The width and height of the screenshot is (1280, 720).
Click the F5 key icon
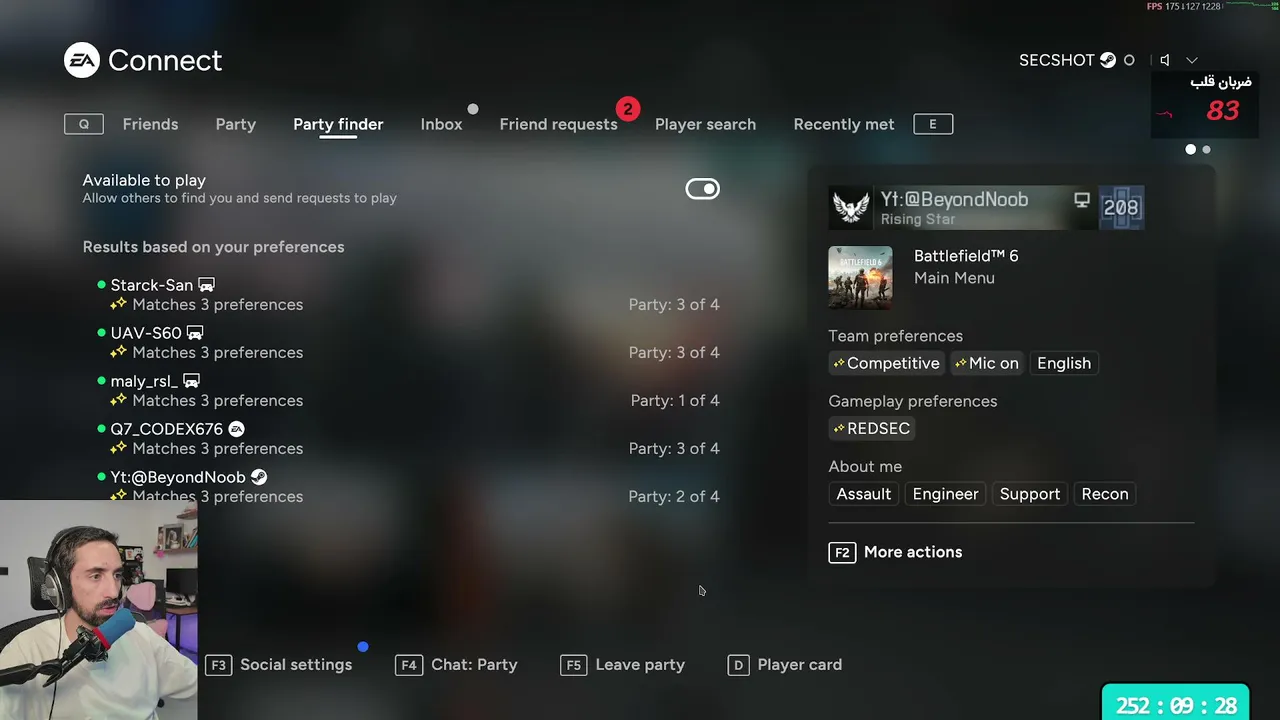574,665
